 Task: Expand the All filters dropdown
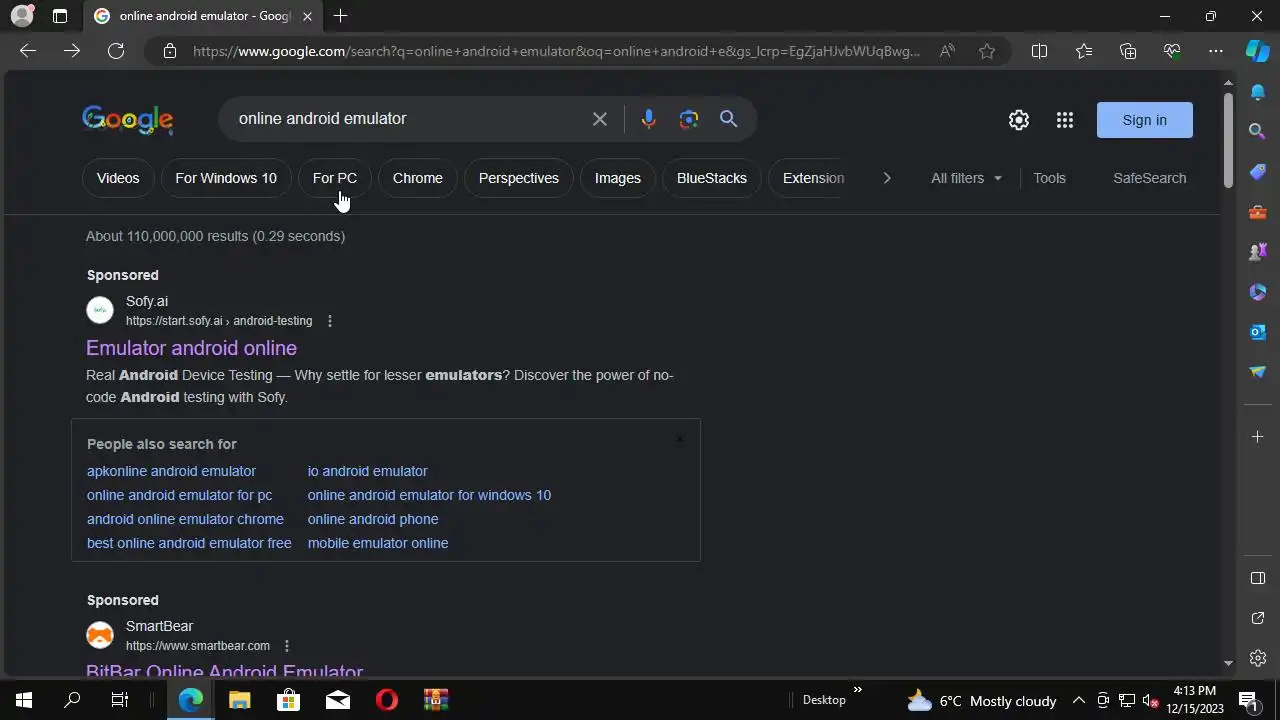(x=966, y=178)
